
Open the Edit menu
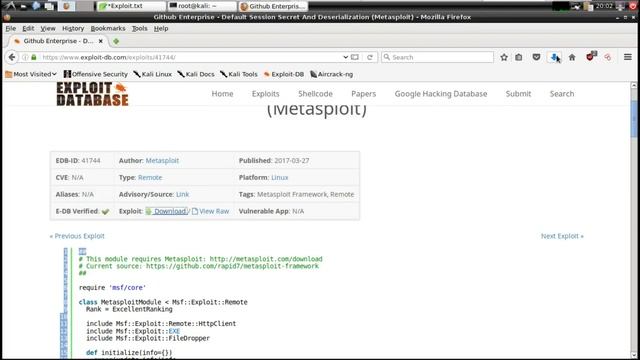click(28, 29)
